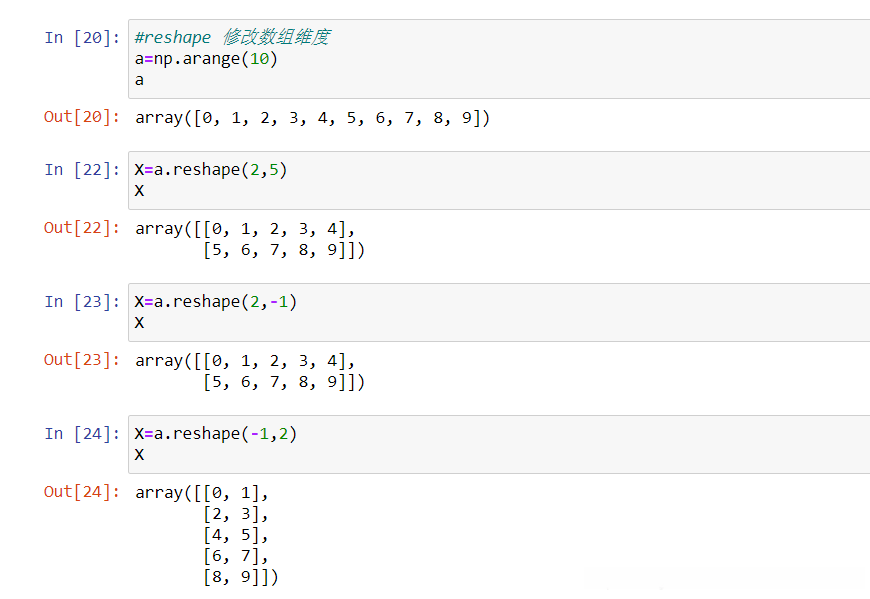Click the In [23] prompt label
This screenshot has width=870, height=599.
click(82, 302)
